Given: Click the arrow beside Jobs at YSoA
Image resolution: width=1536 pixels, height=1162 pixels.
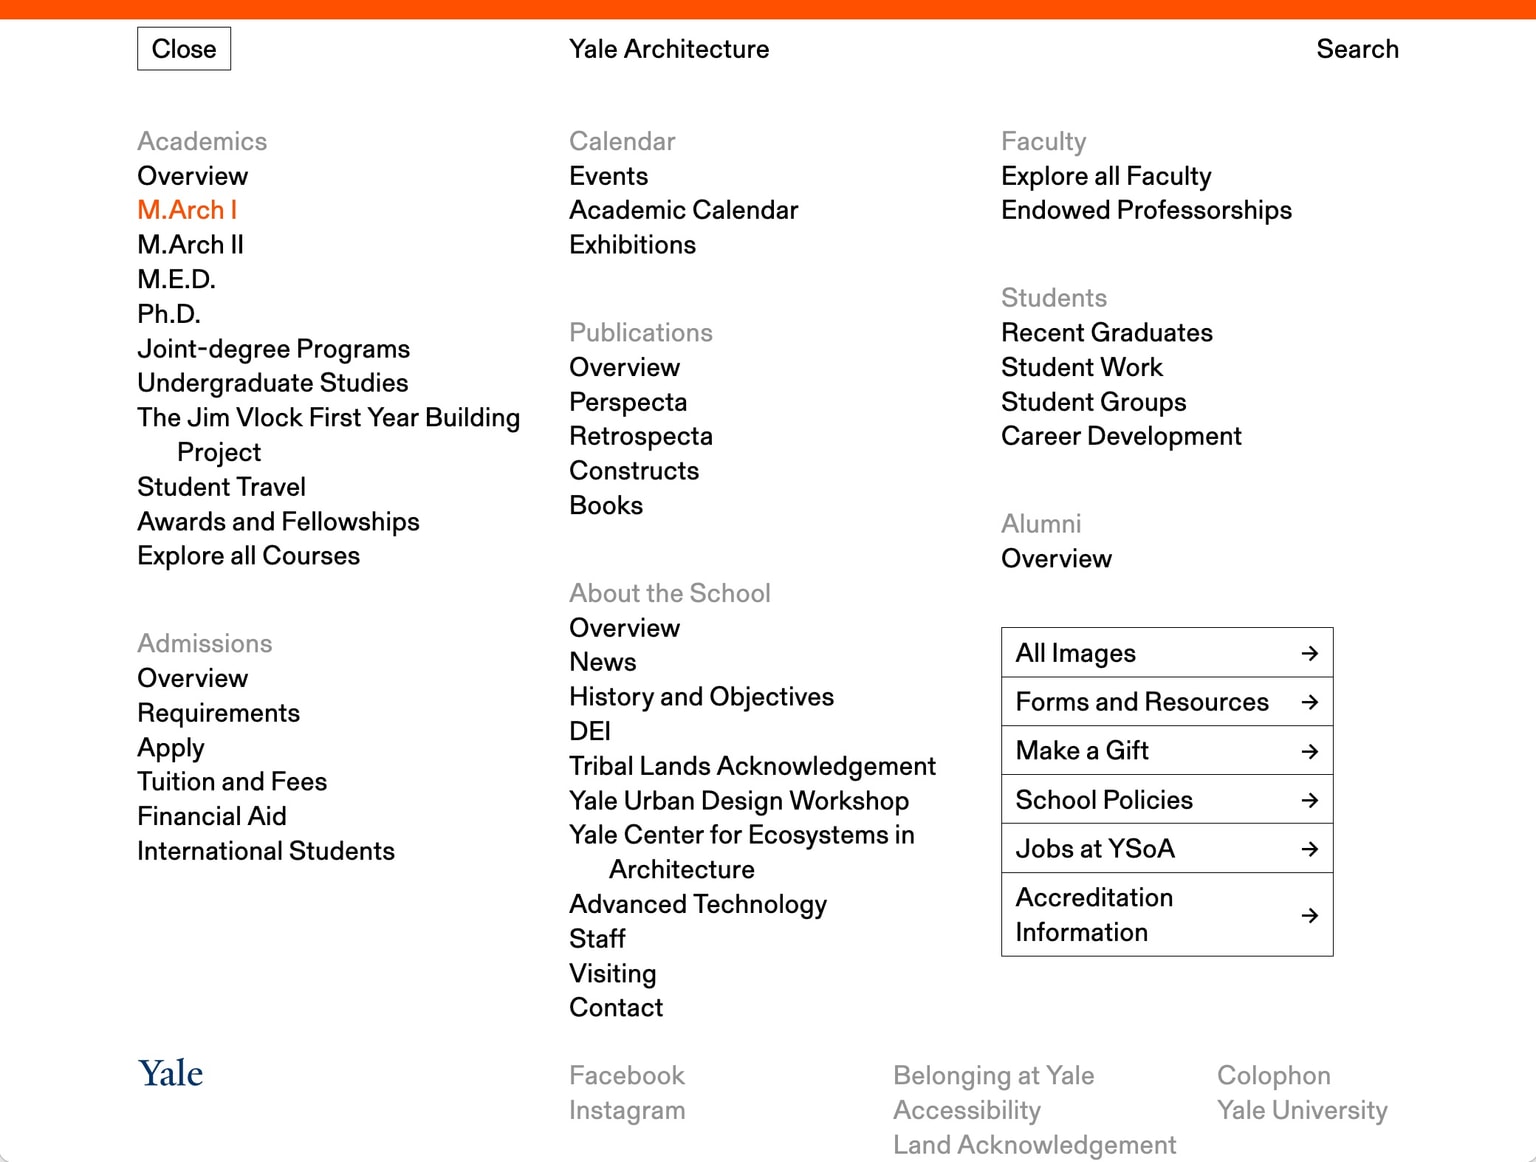Looking at the screenshot, I should (x=1309, y=849).
